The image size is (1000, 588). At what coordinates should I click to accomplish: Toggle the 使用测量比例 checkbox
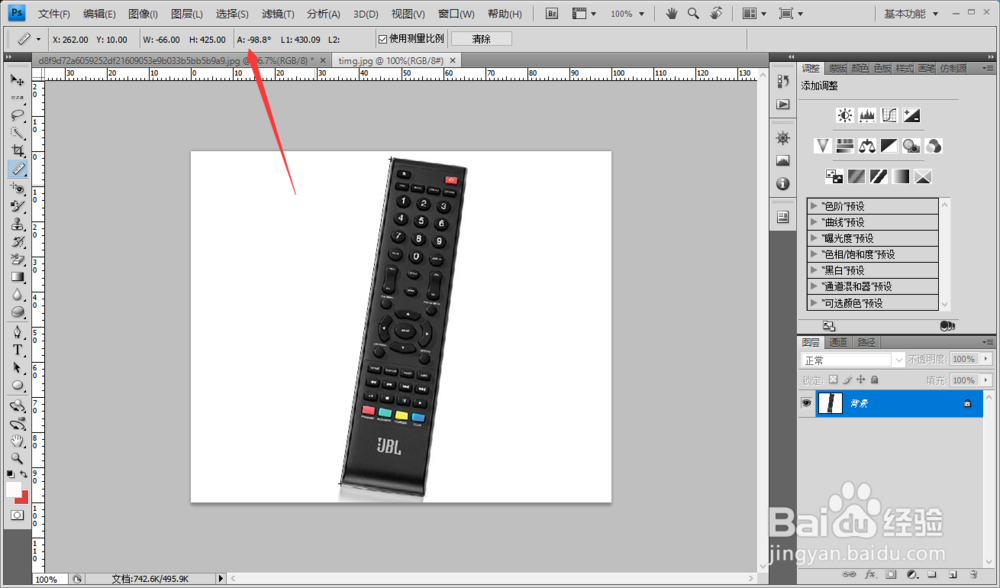(383, 39)
